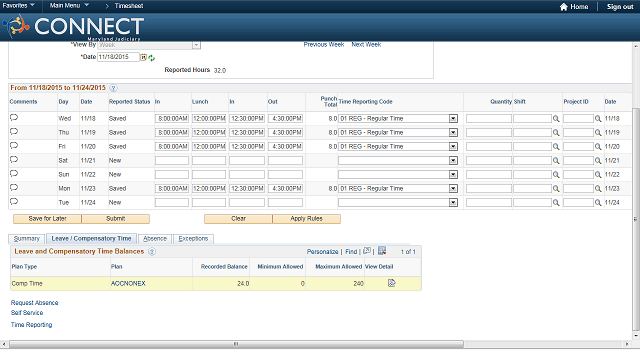The image size is (640, 360).
Task: Click the Apply Rules button
Action: [307, 219]
